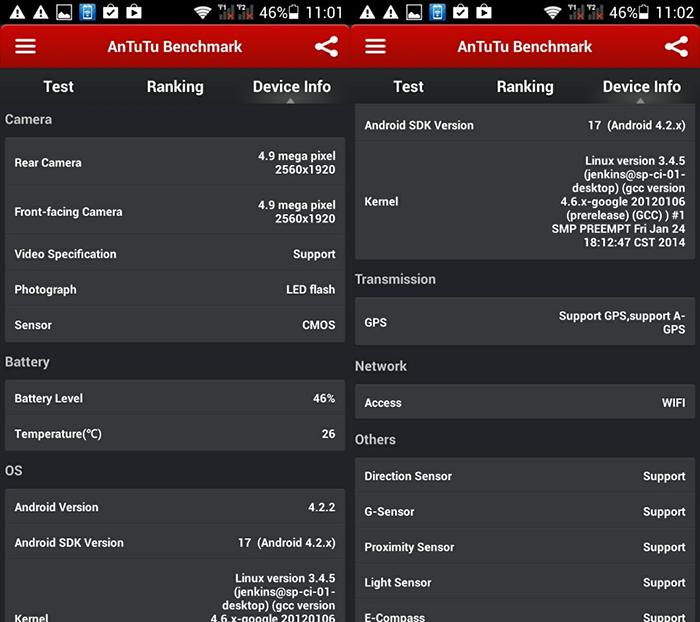This screenshot has height=622, width=700.
Task: Tap WiFi signal icon in right status bar
Action: [x=553, y=12]
